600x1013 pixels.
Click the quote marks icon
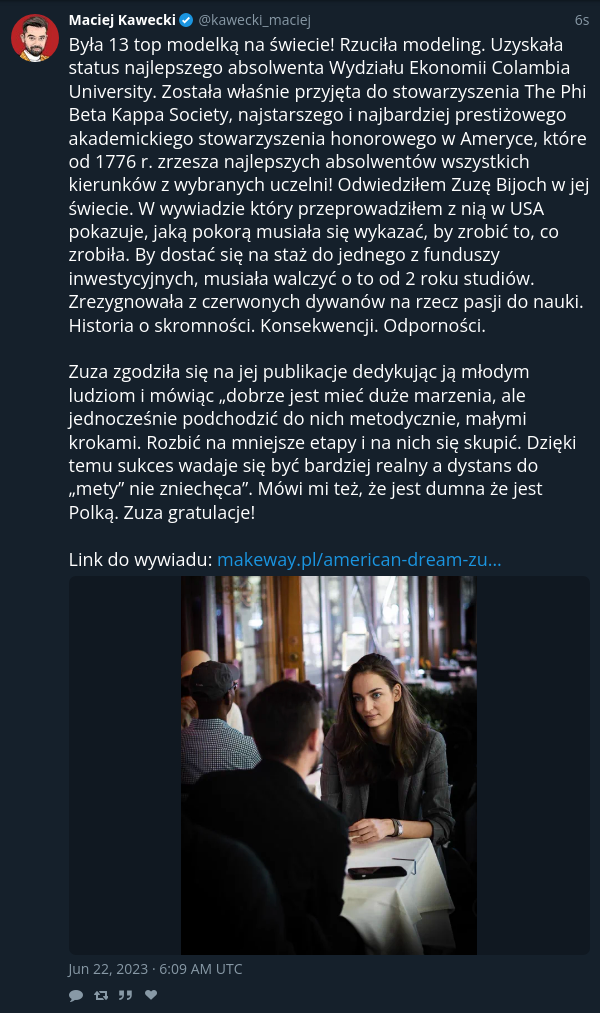pos(125,995)
